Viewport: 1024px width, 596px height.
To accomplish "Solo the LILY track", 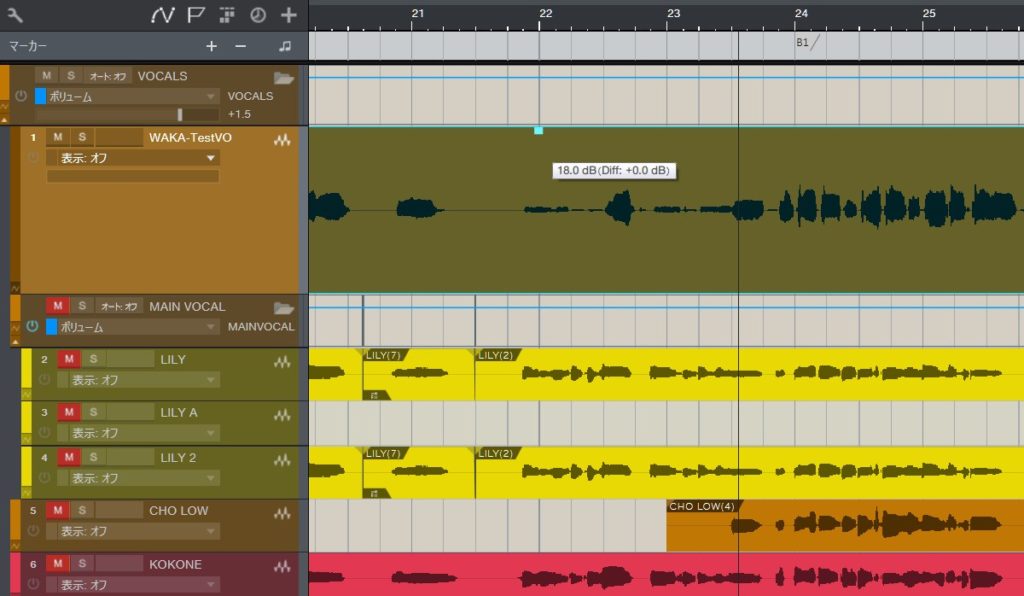I will [x=93, y=359].
